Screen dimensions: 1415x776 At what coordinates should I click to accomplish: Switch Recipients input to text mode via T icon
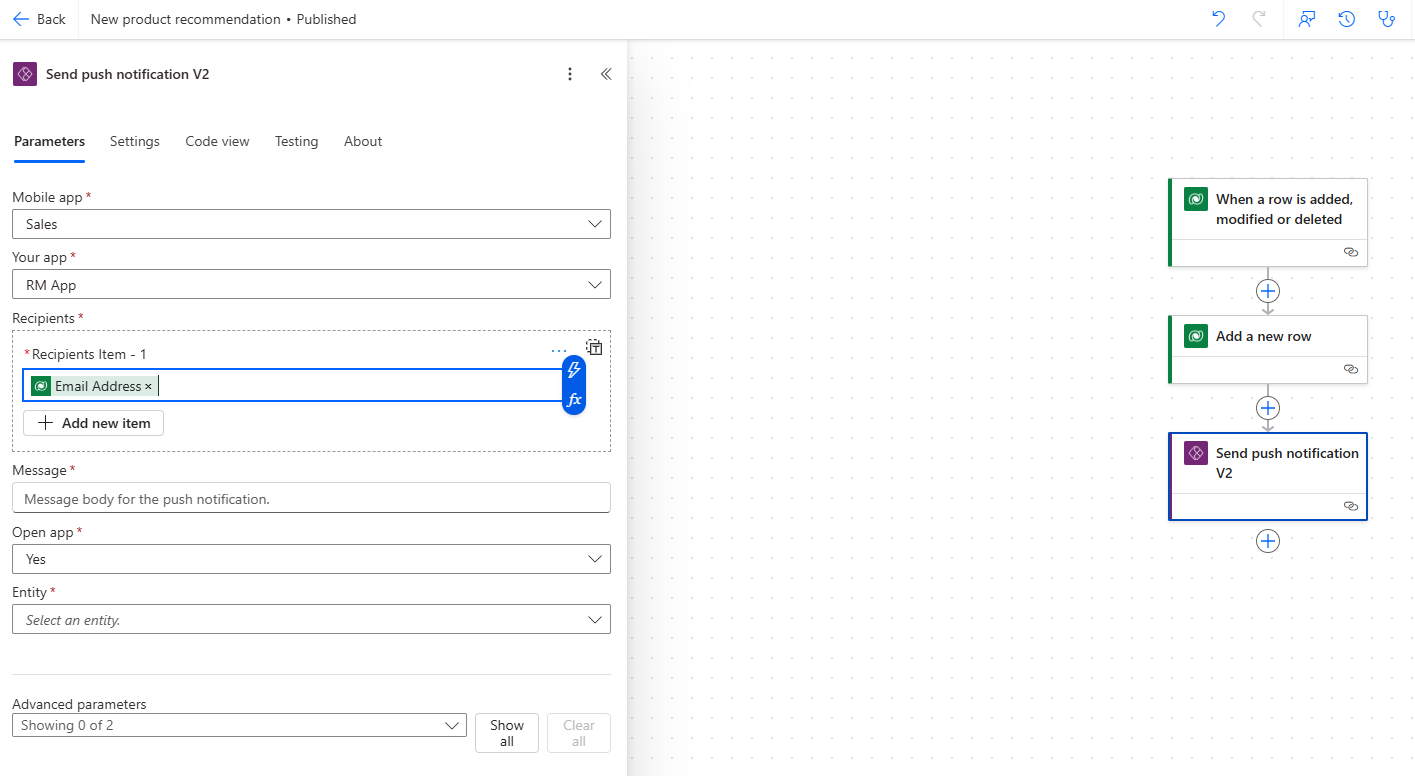(x=594, y=347)
